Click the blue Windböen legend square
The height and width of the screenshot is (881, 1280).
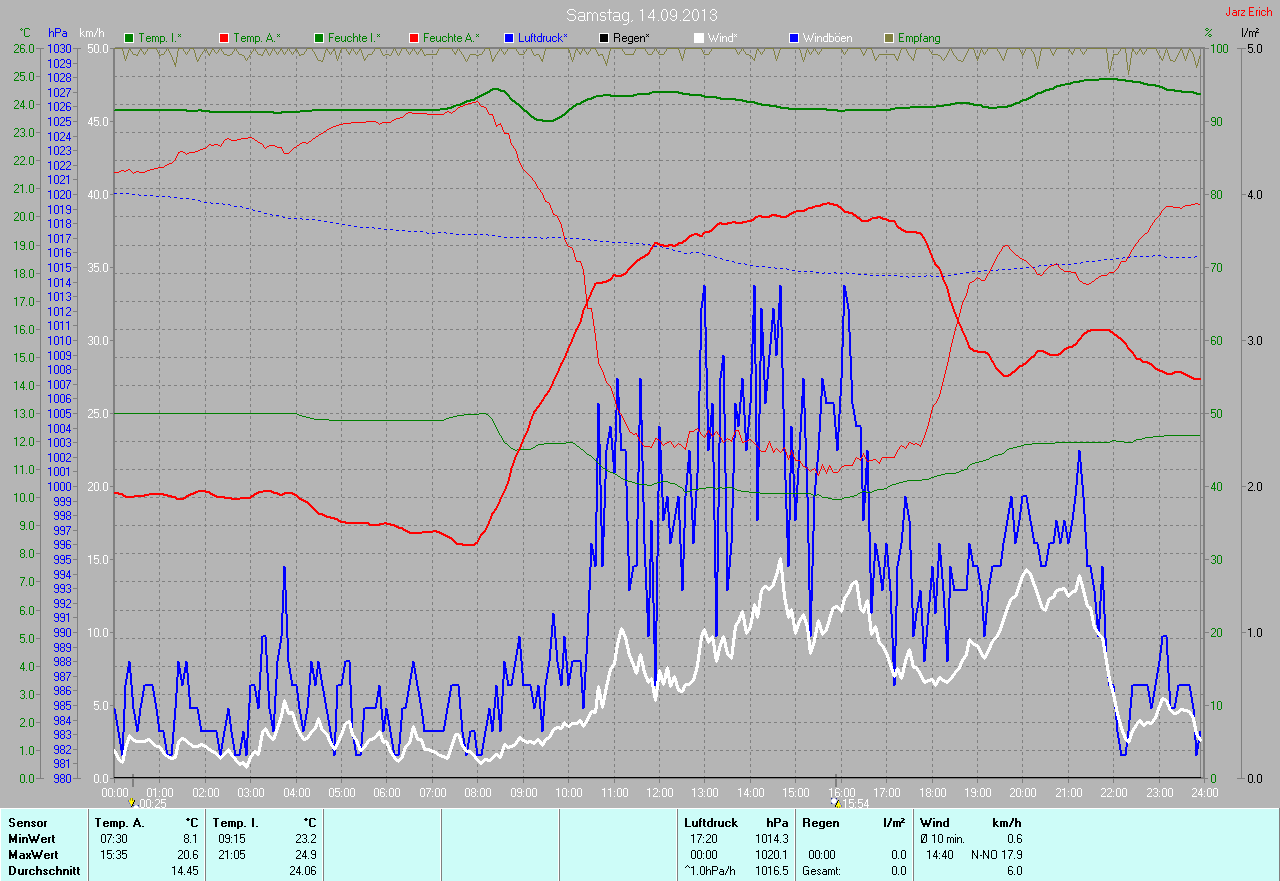[x=793, y=38]
